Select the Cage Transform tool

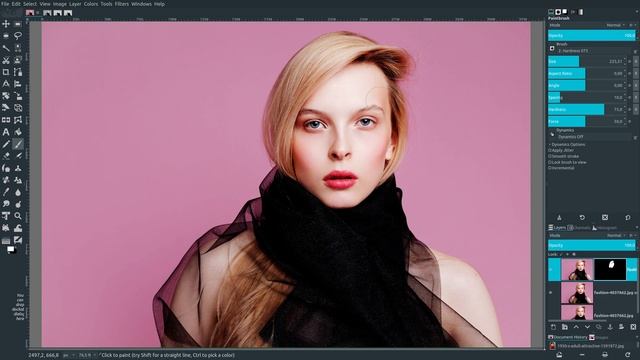(18, 120)
